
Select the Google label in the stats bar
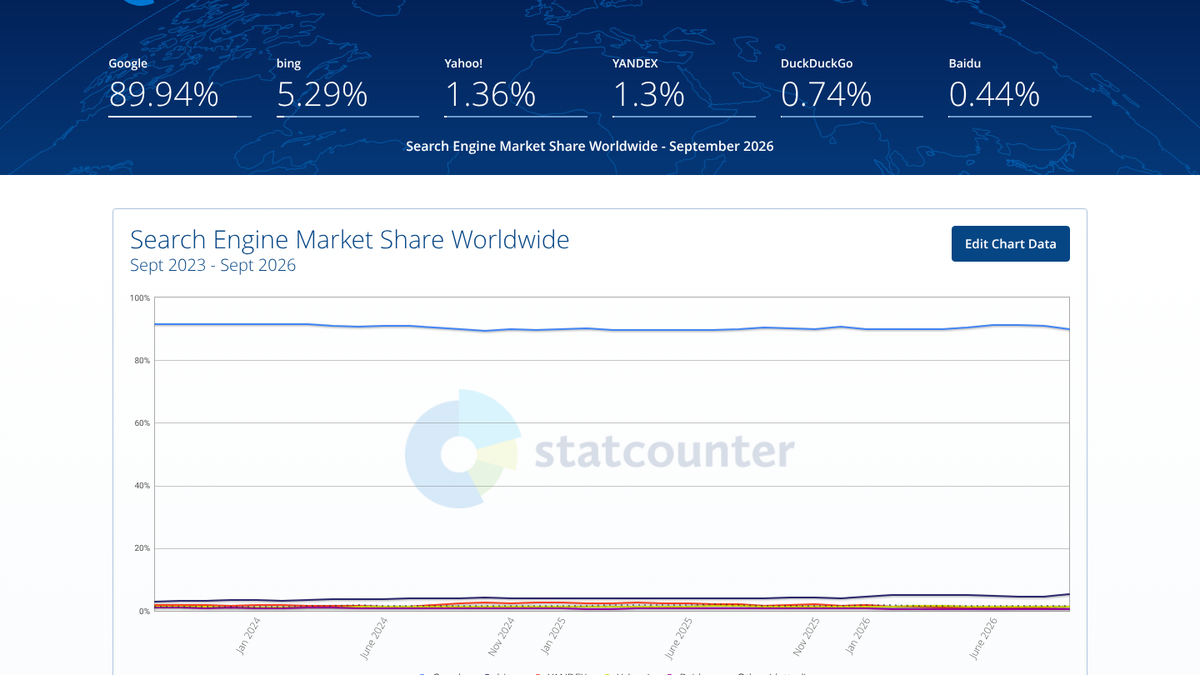coord(128,63)
